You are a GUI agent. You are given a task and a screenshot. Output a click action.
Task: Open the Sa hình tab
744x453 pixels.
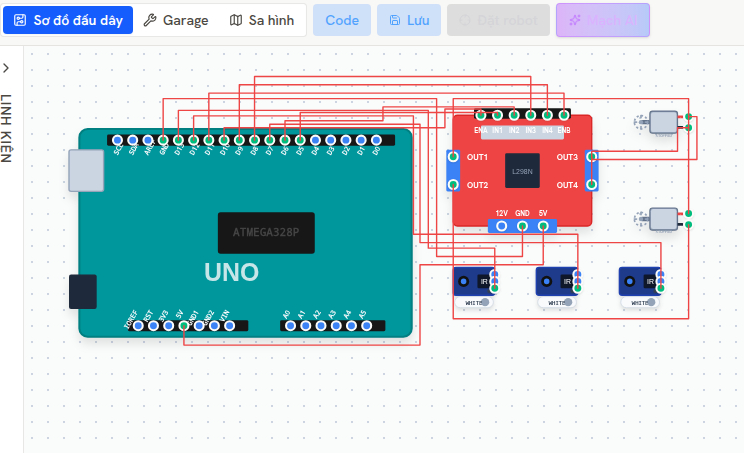pyautogui.click(x=262, y=20)
